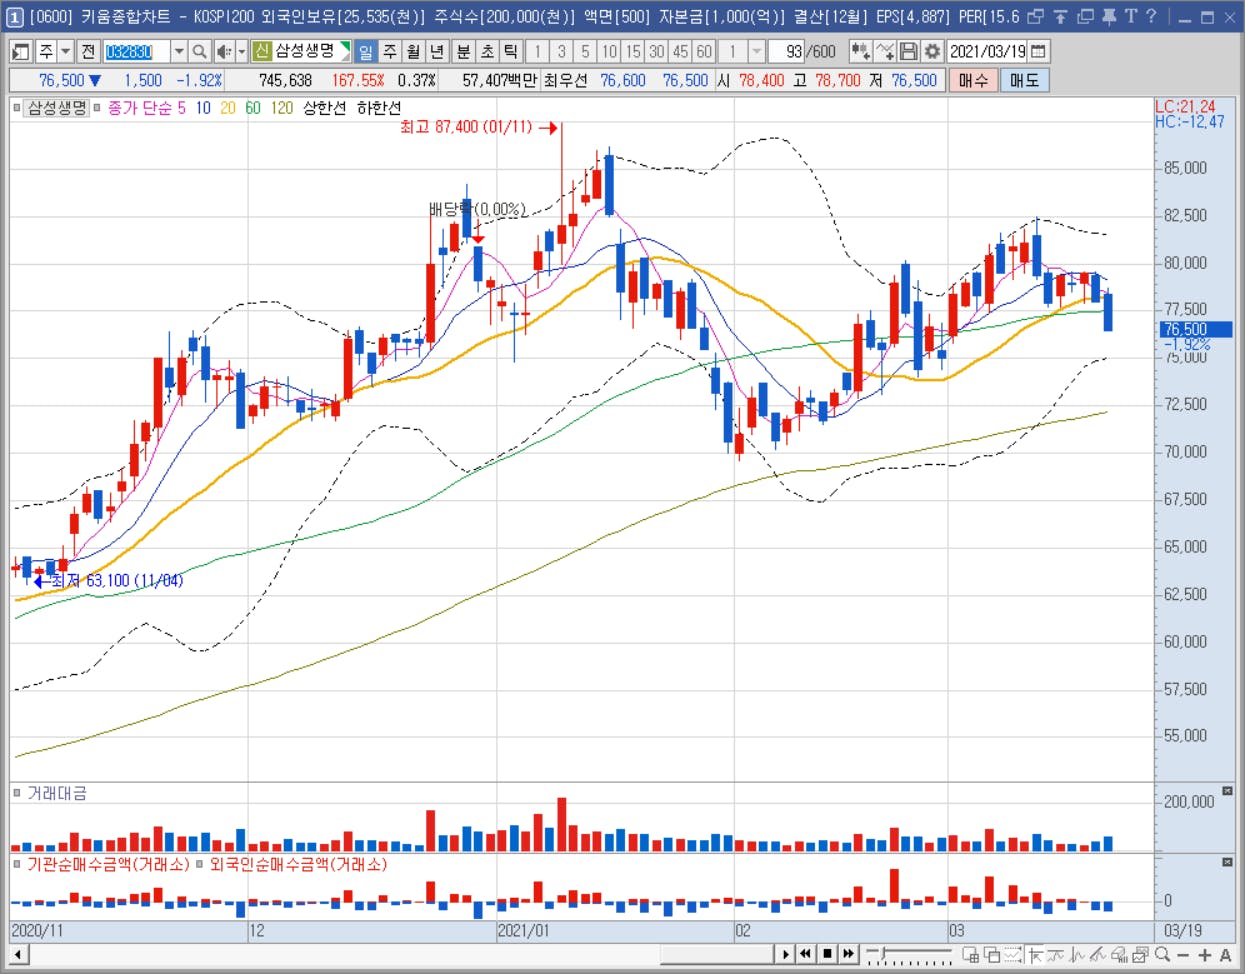This screenshot has width=1245, height=974.
Task: Click the stock search magnifier icon
Action: (200, 51)
